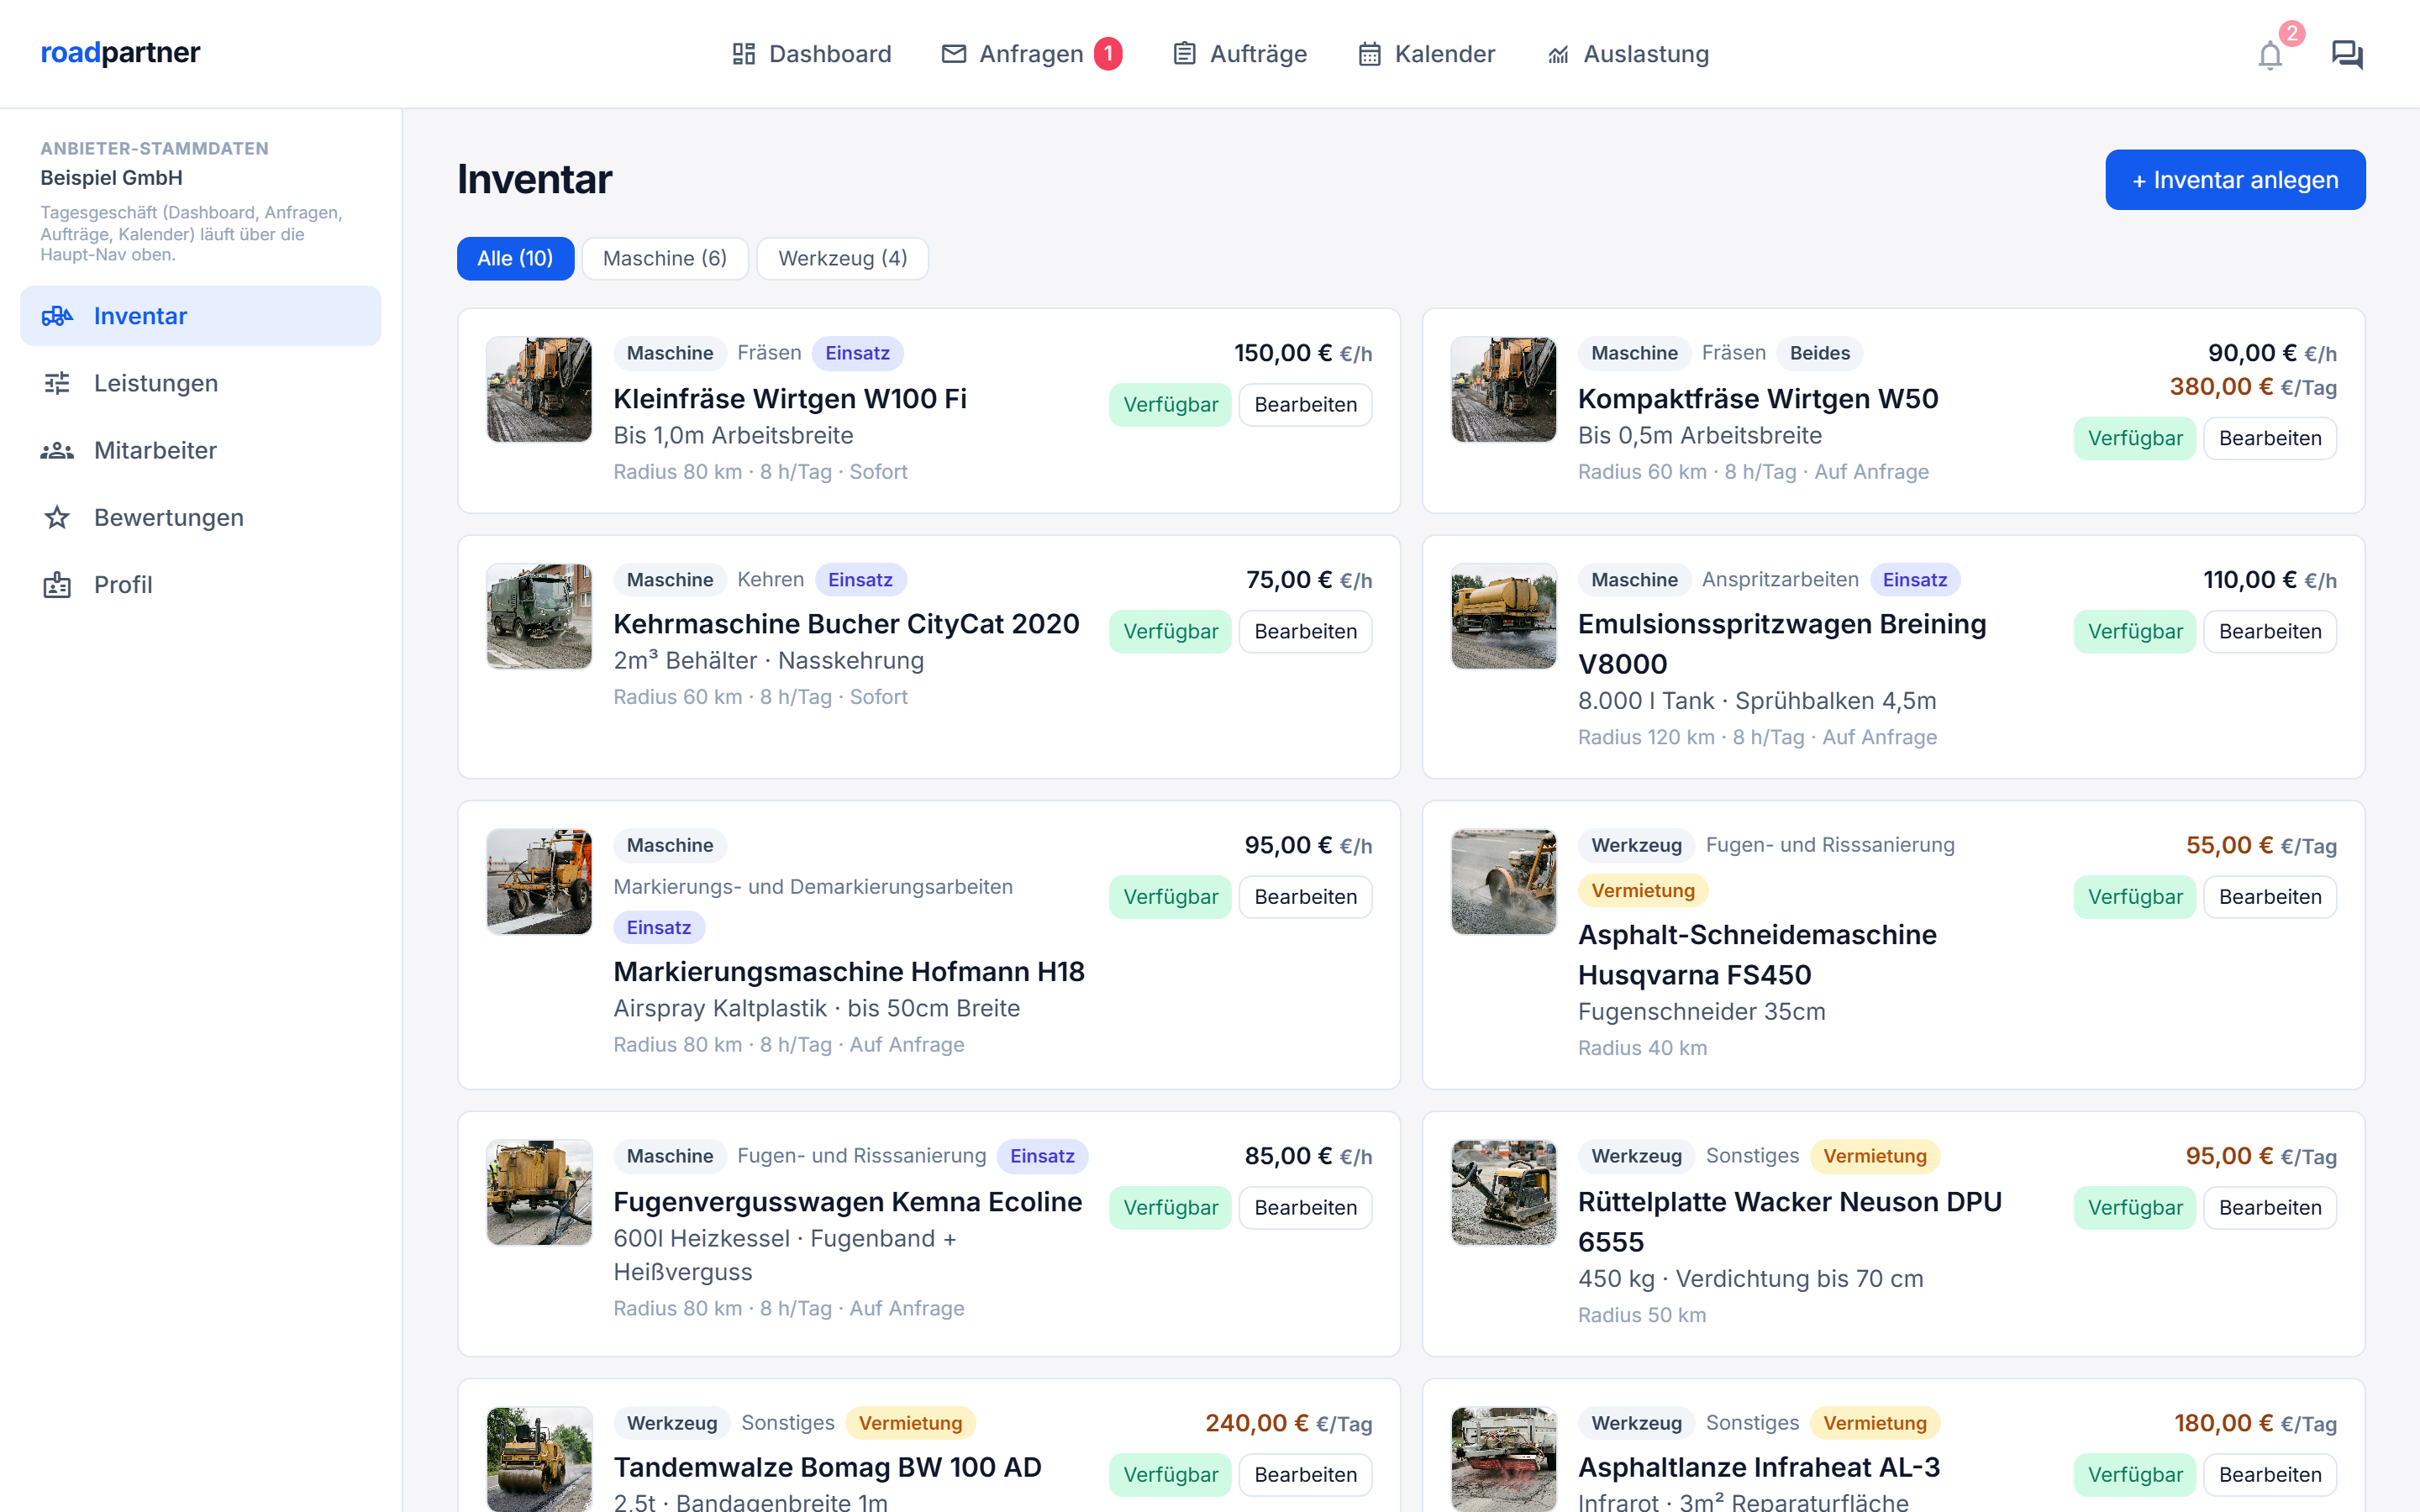Open Aufträge in top navigation
The width and height of the screenshot is (2420, 1512).
tap(1239, 54)
